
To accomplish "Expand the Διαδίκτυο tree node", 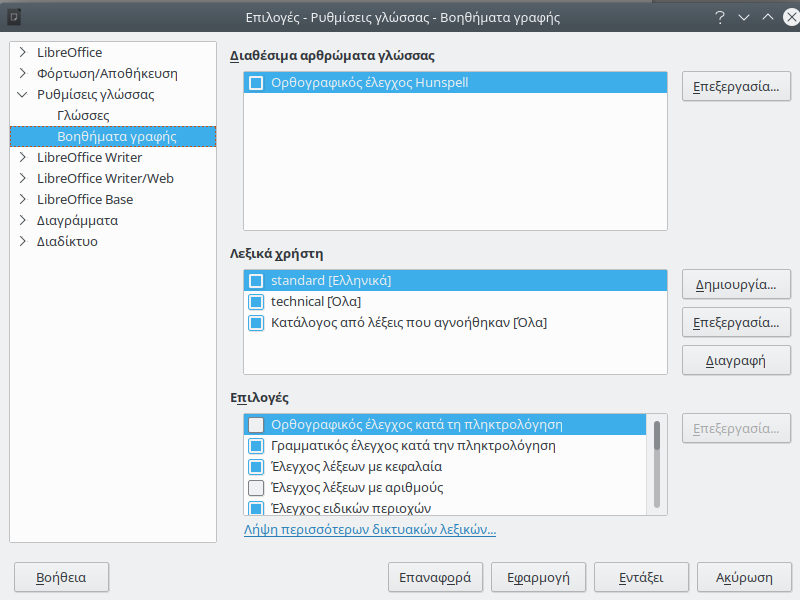I will 22,241.
